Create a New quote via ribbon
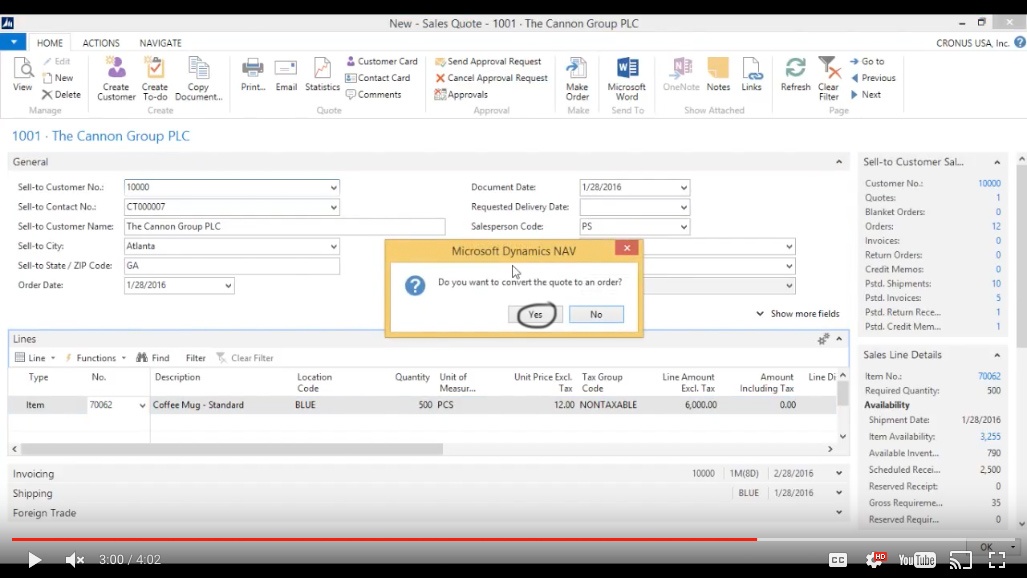This screenshot has width=1027, height=578. pos(58,77)
